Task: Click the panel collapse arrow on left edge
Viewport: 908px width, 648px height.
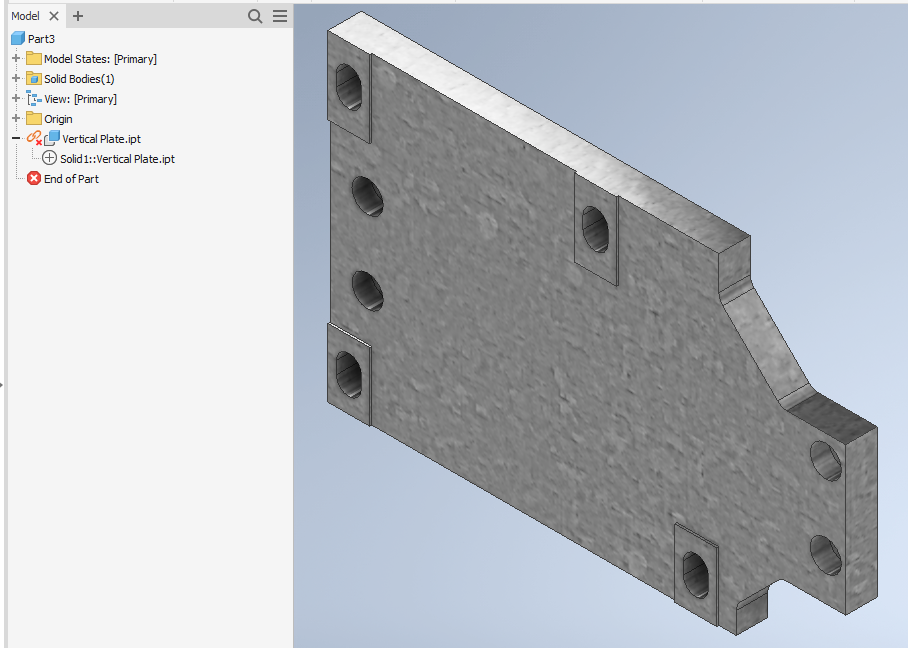Action: click(x=4, y=383)
